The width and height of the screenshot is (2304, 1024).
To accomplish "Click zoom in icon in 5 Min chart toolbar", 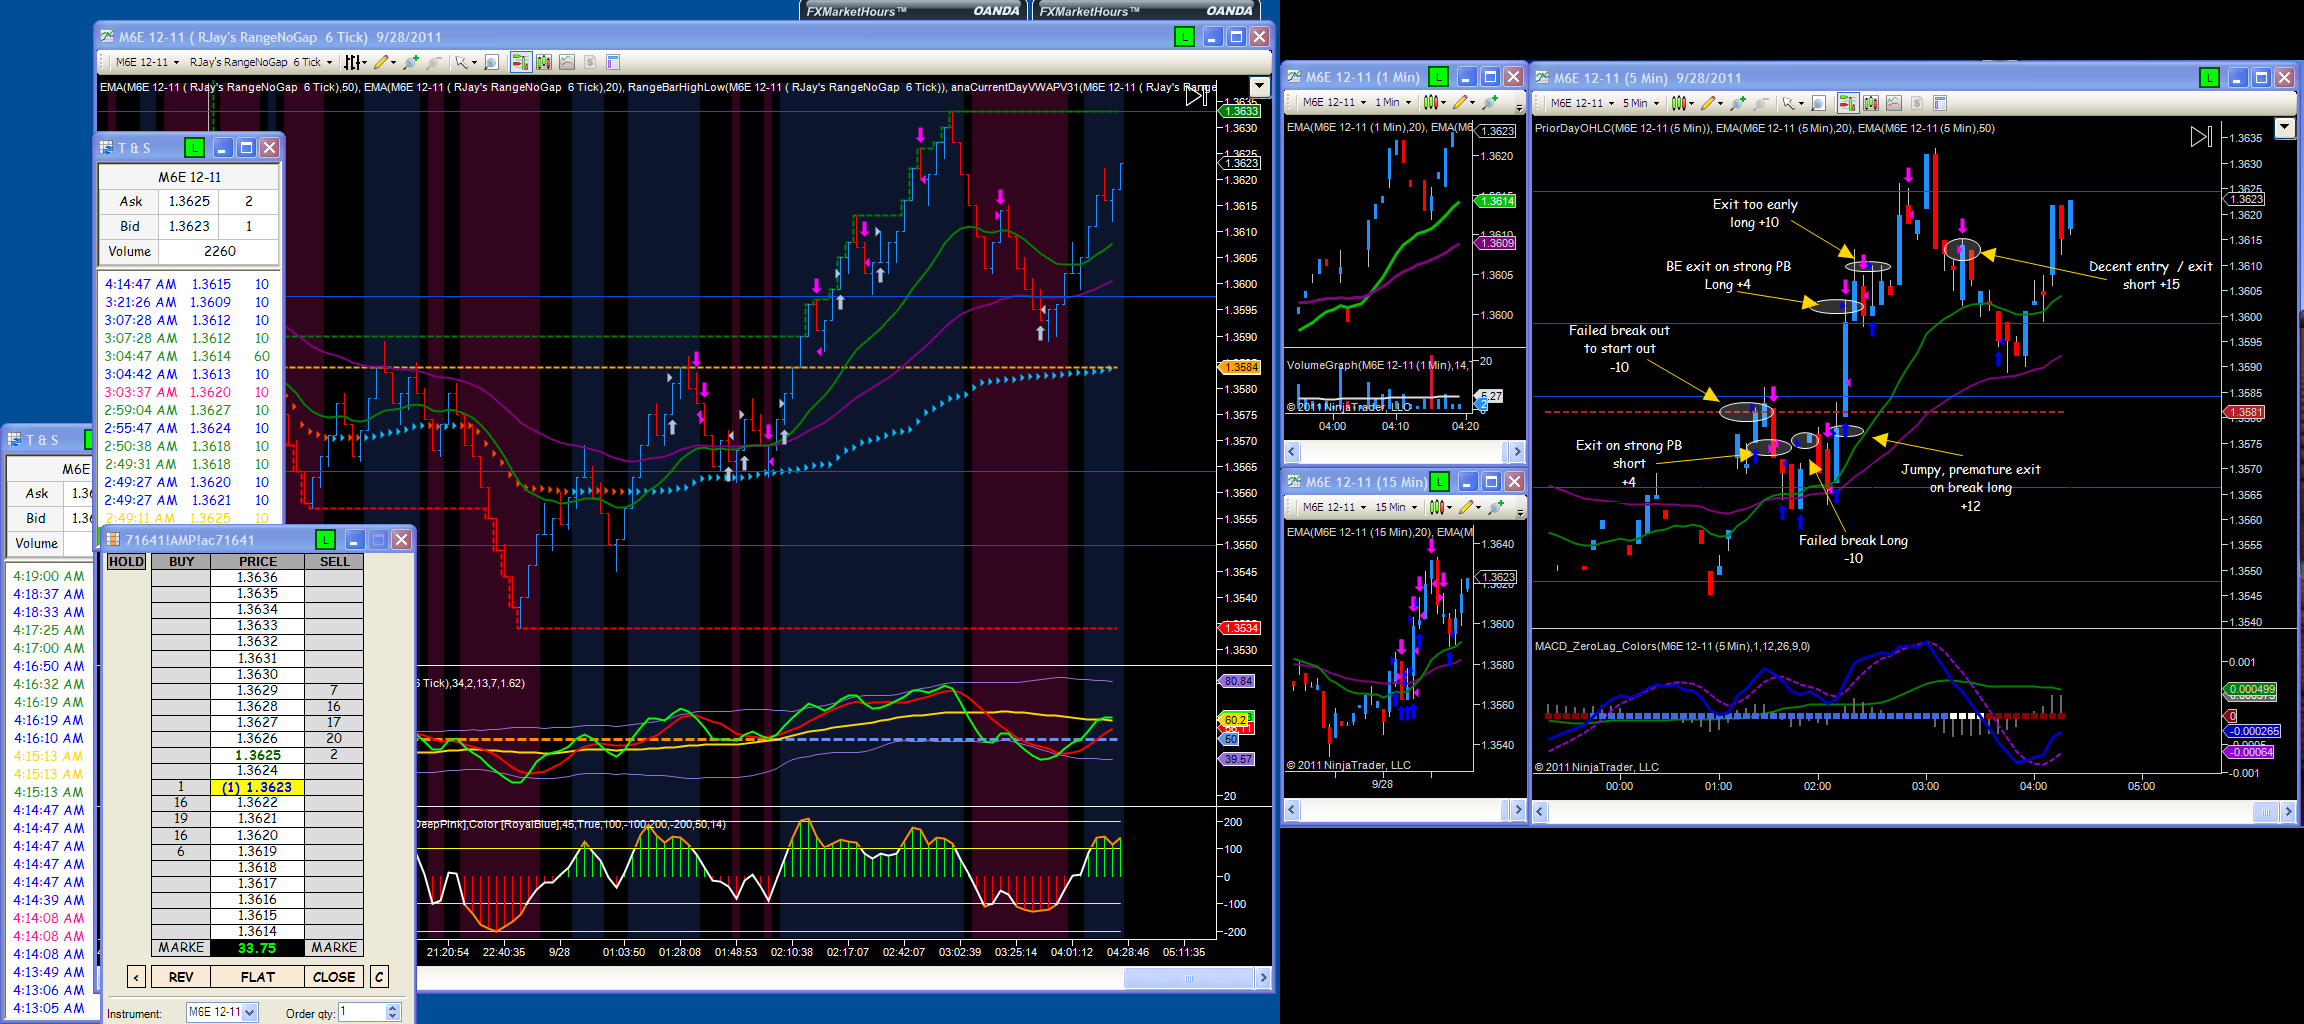I will pos(1737,103).
